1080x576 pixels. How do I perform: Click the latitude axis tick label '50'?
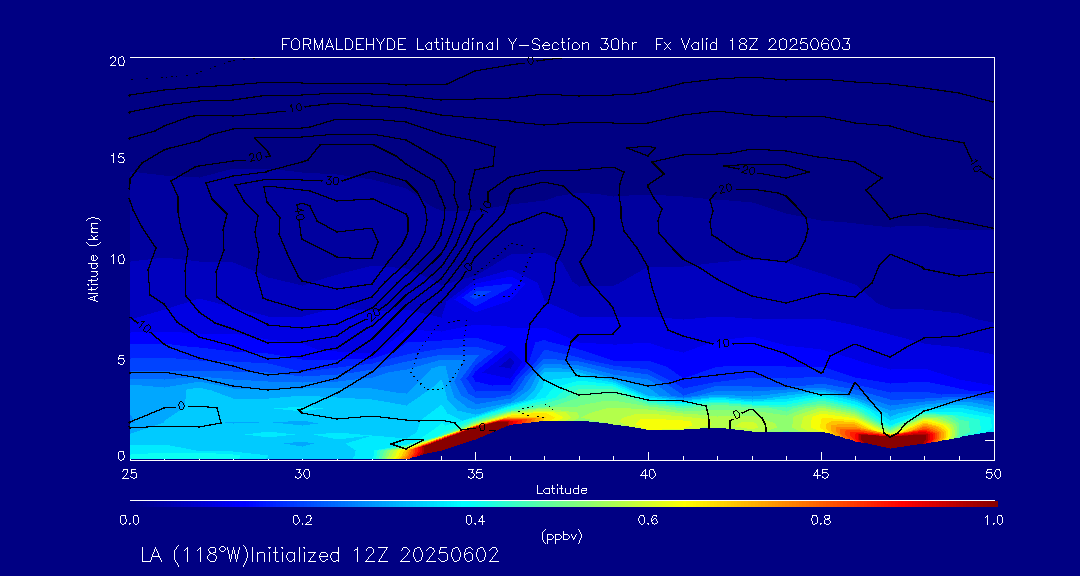click(x=994, y=474)
